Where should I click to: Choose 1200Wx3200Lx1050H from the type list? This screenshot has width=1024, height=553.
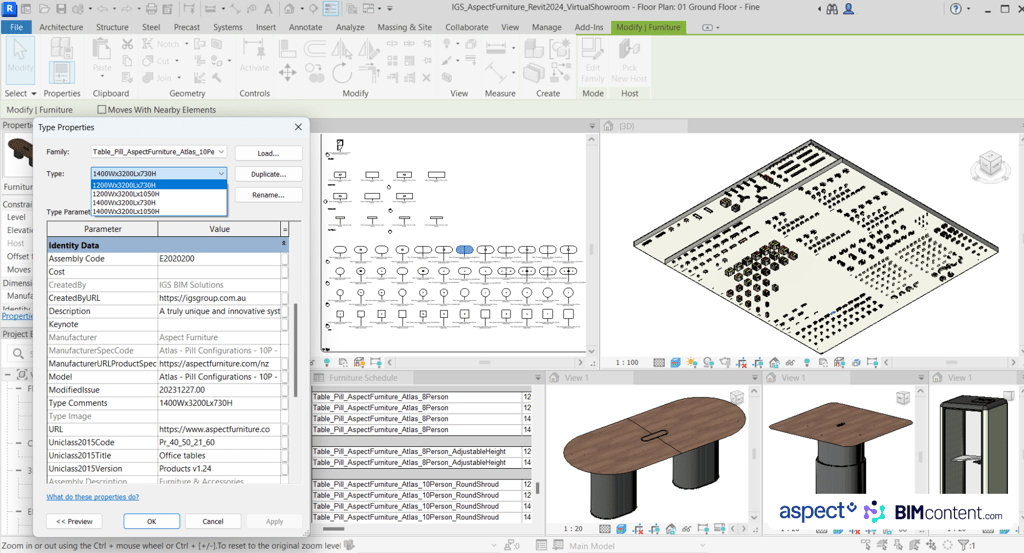pyautogui.click(x=159, y=194)
